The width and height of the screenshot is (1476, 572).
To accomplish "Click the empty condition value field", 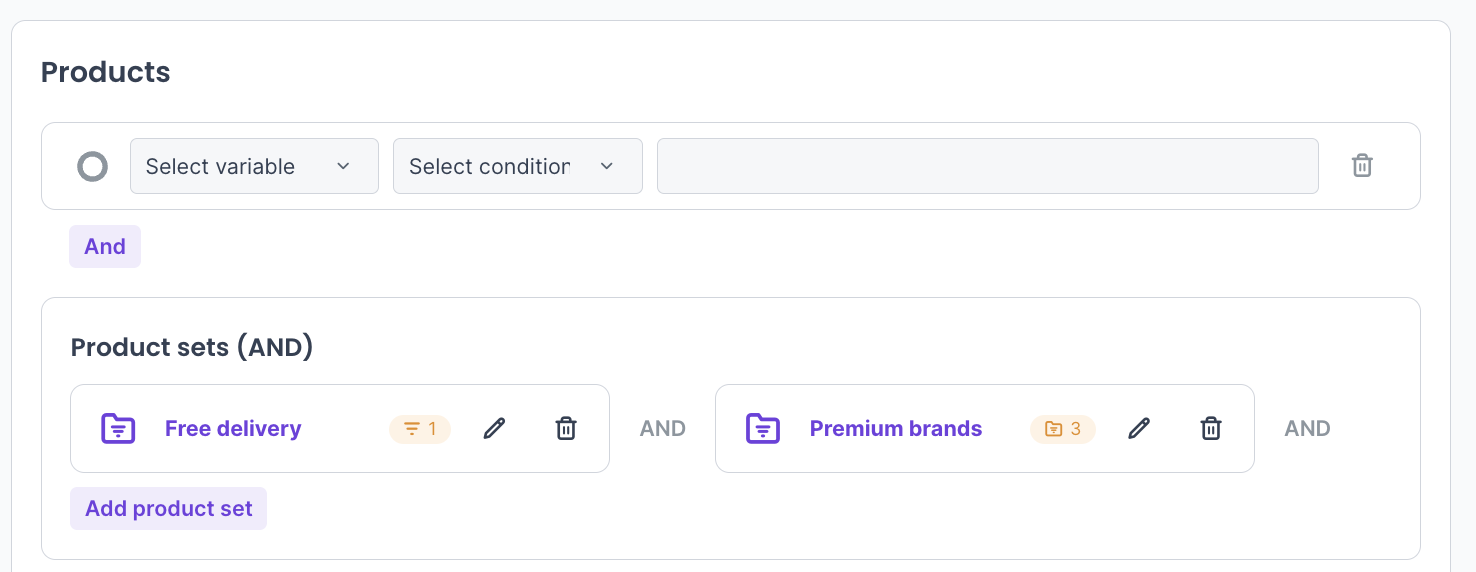I will click(987, 166).
